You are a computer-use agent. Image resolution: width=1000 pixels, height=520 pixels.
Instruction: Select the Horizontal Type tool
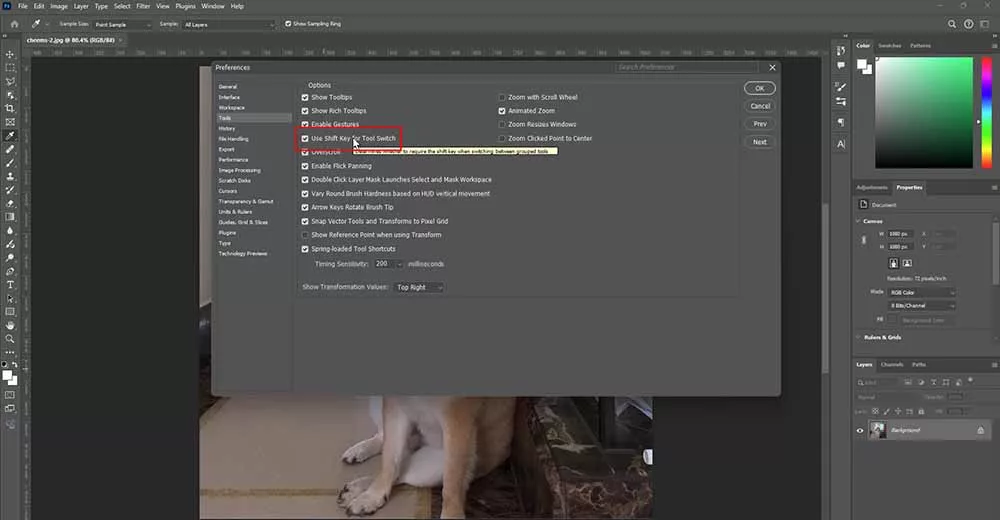point(10,285)
